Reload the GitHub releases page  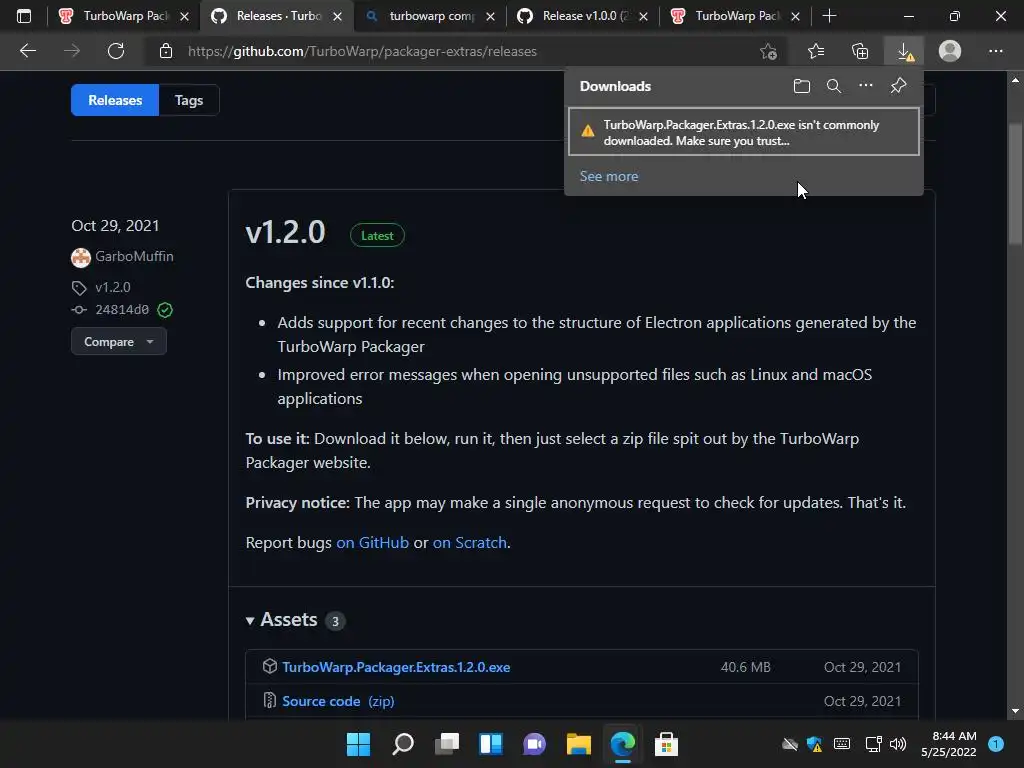(x=116, y=51)
